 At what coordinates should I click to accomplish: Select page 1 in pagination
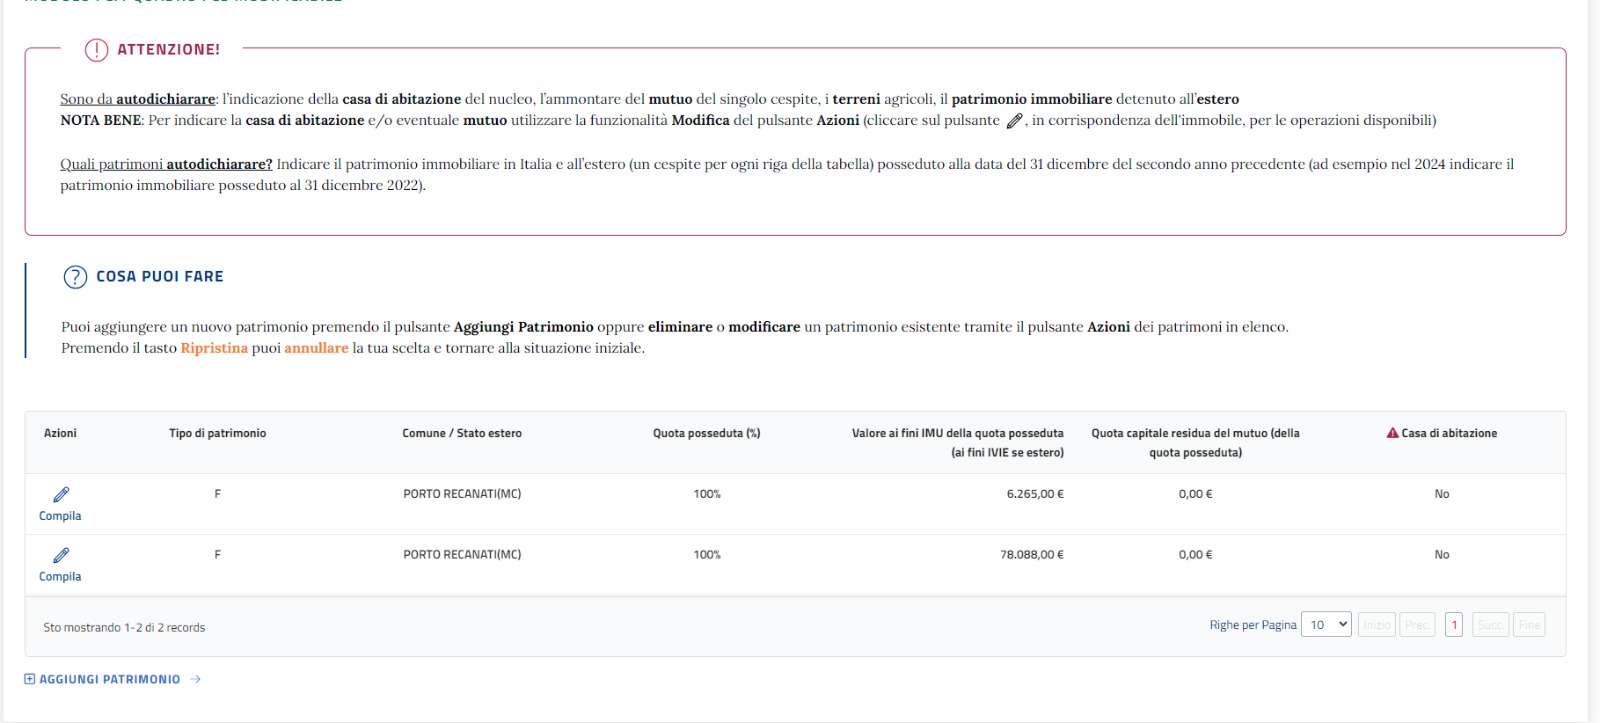pyautogui.click(x=1454, y=625)
